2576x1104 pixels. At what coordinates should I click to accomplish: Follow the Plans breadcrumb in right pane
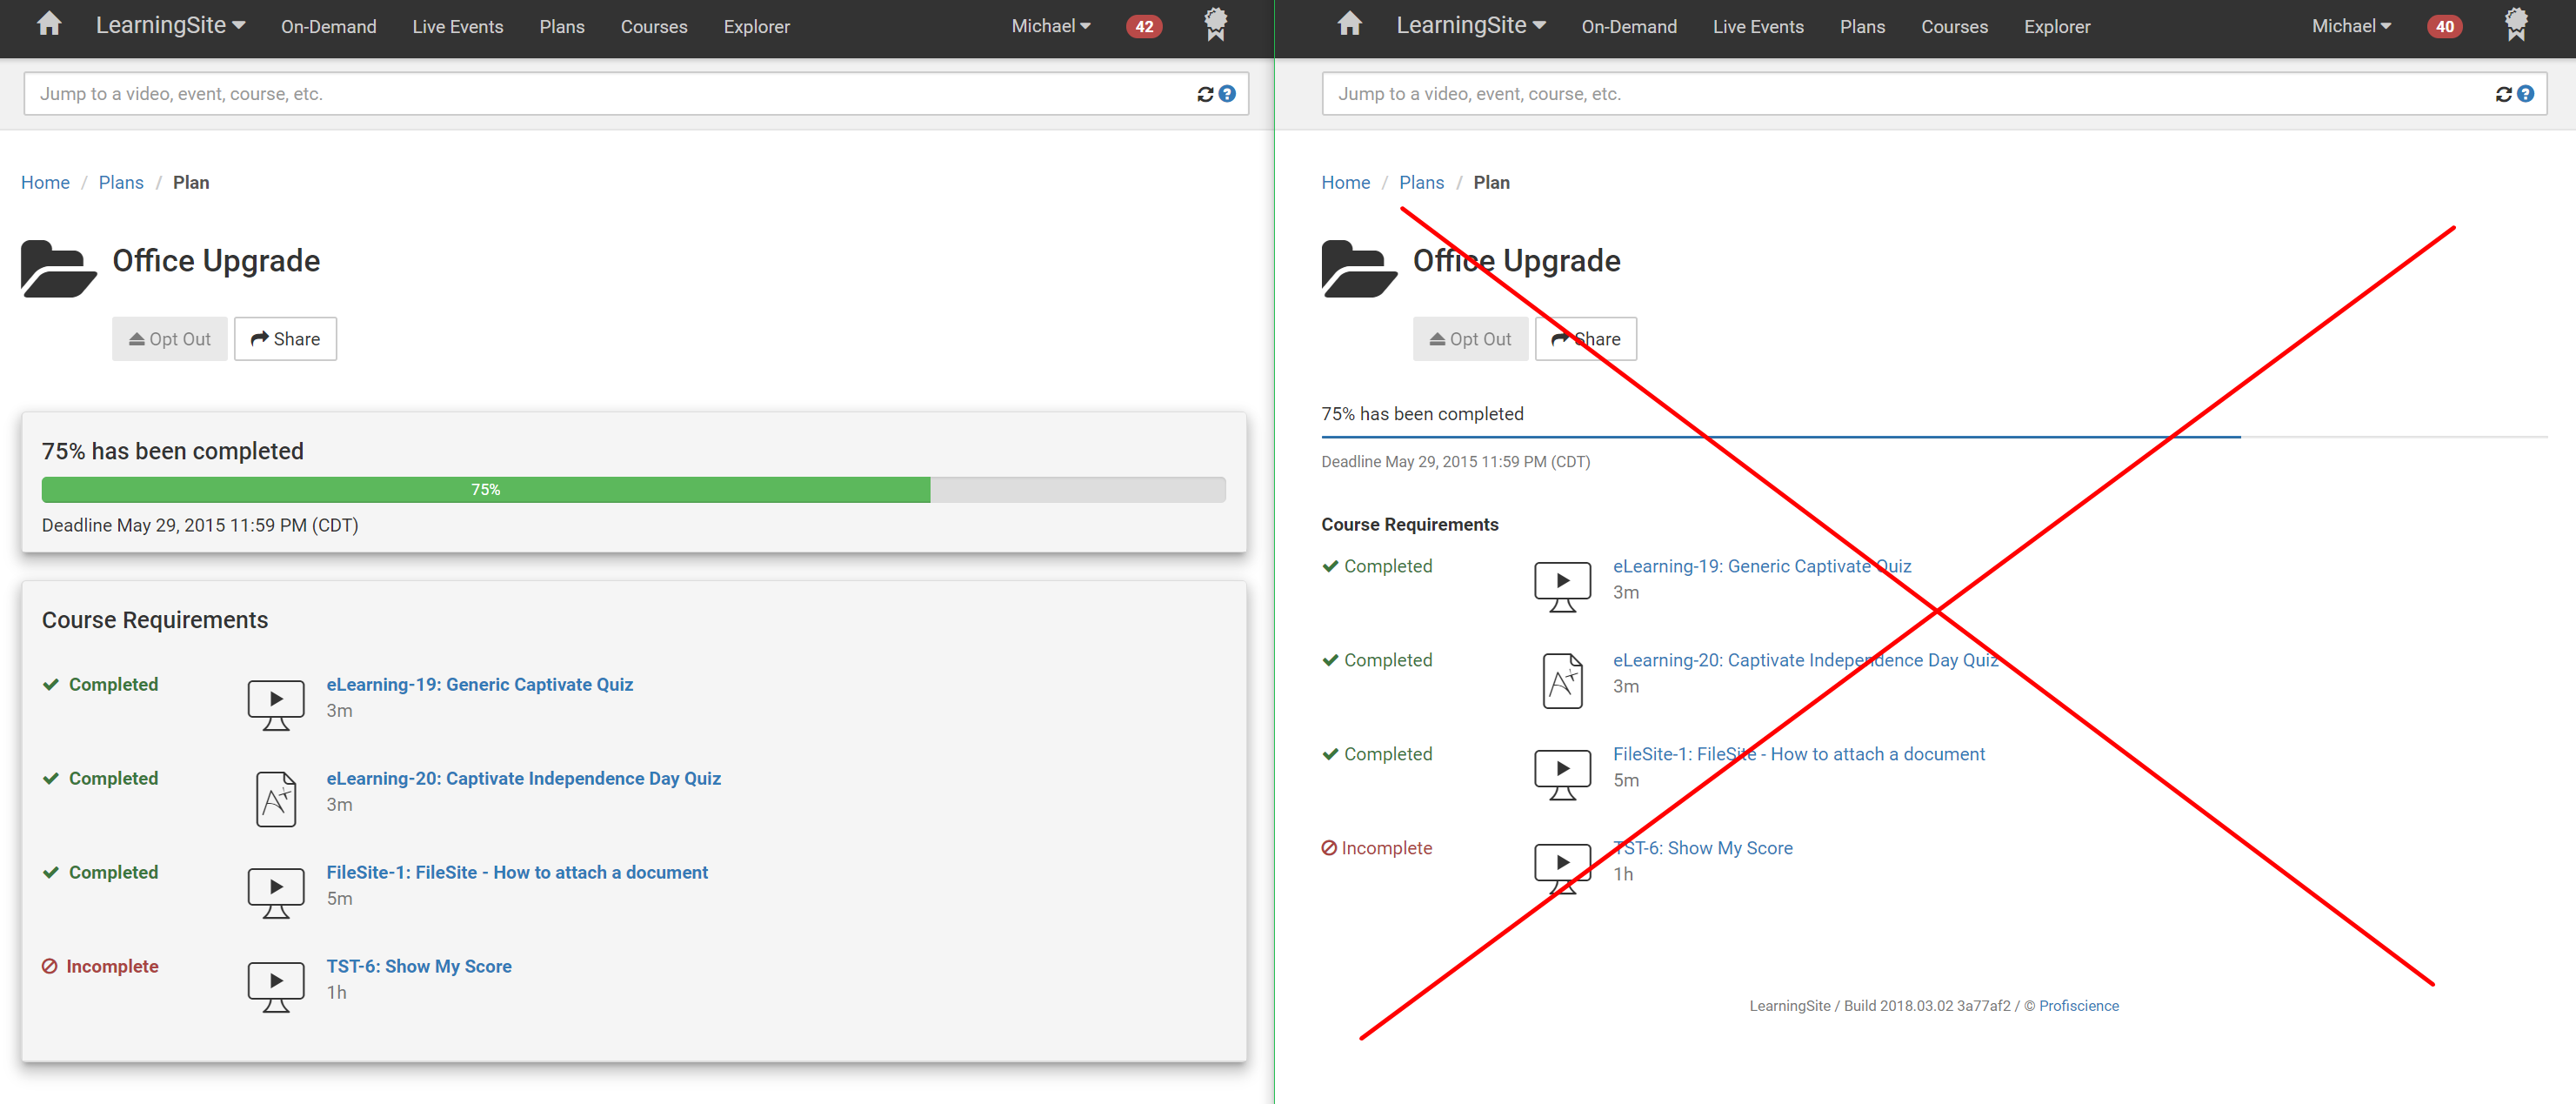coord(1421,182)
